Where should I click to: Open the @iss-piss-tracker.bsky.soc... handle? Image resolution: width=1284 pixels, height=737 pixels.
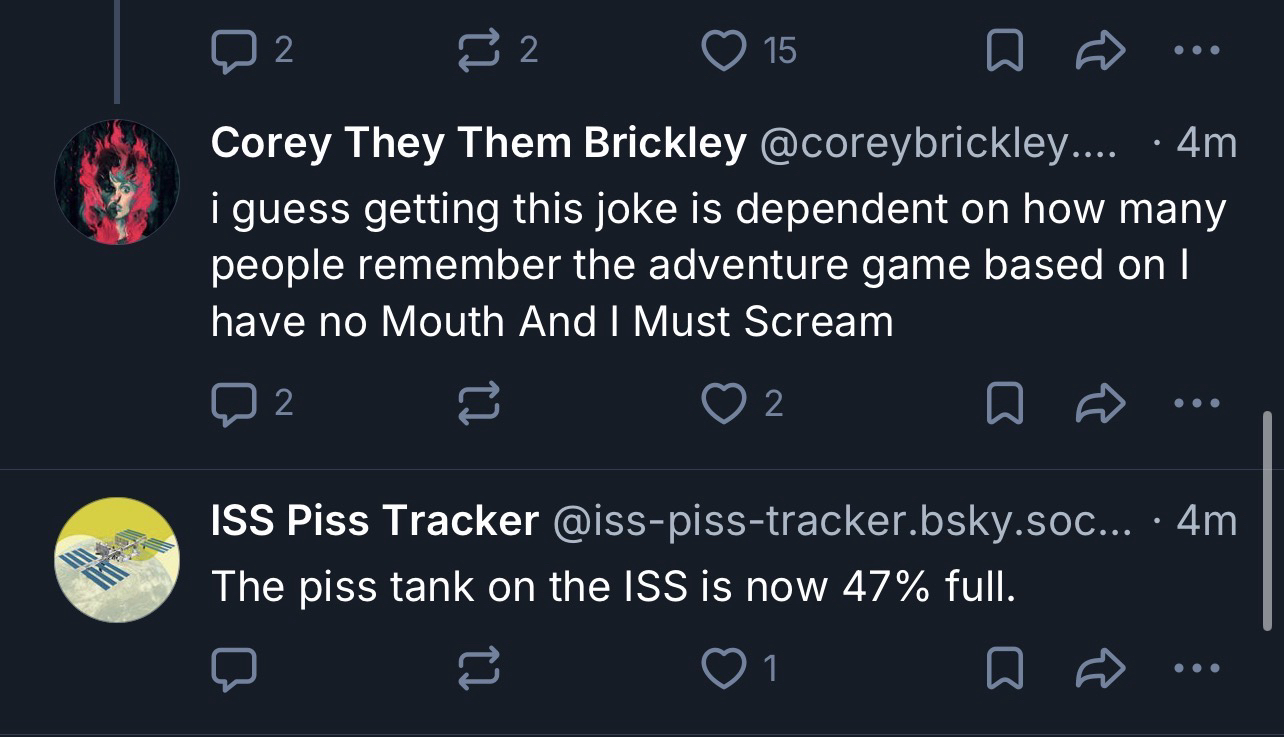[x=842, y=521]
